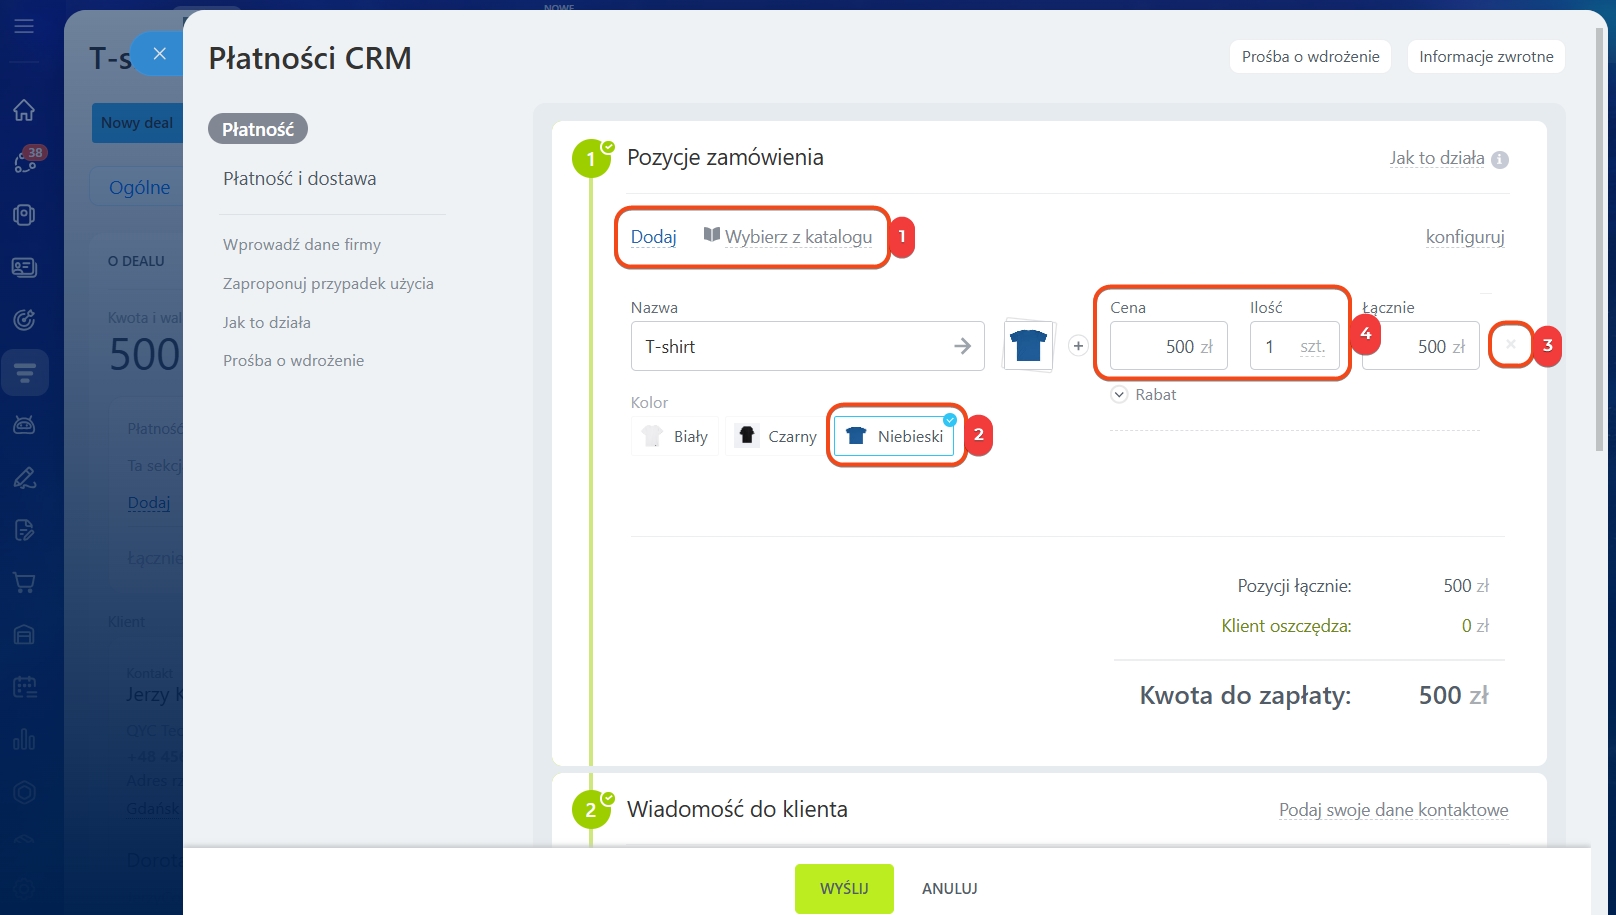Click the arrow in T-shirt name field
Viewport: 1616px width, 915px height.
tap(962, 346)
